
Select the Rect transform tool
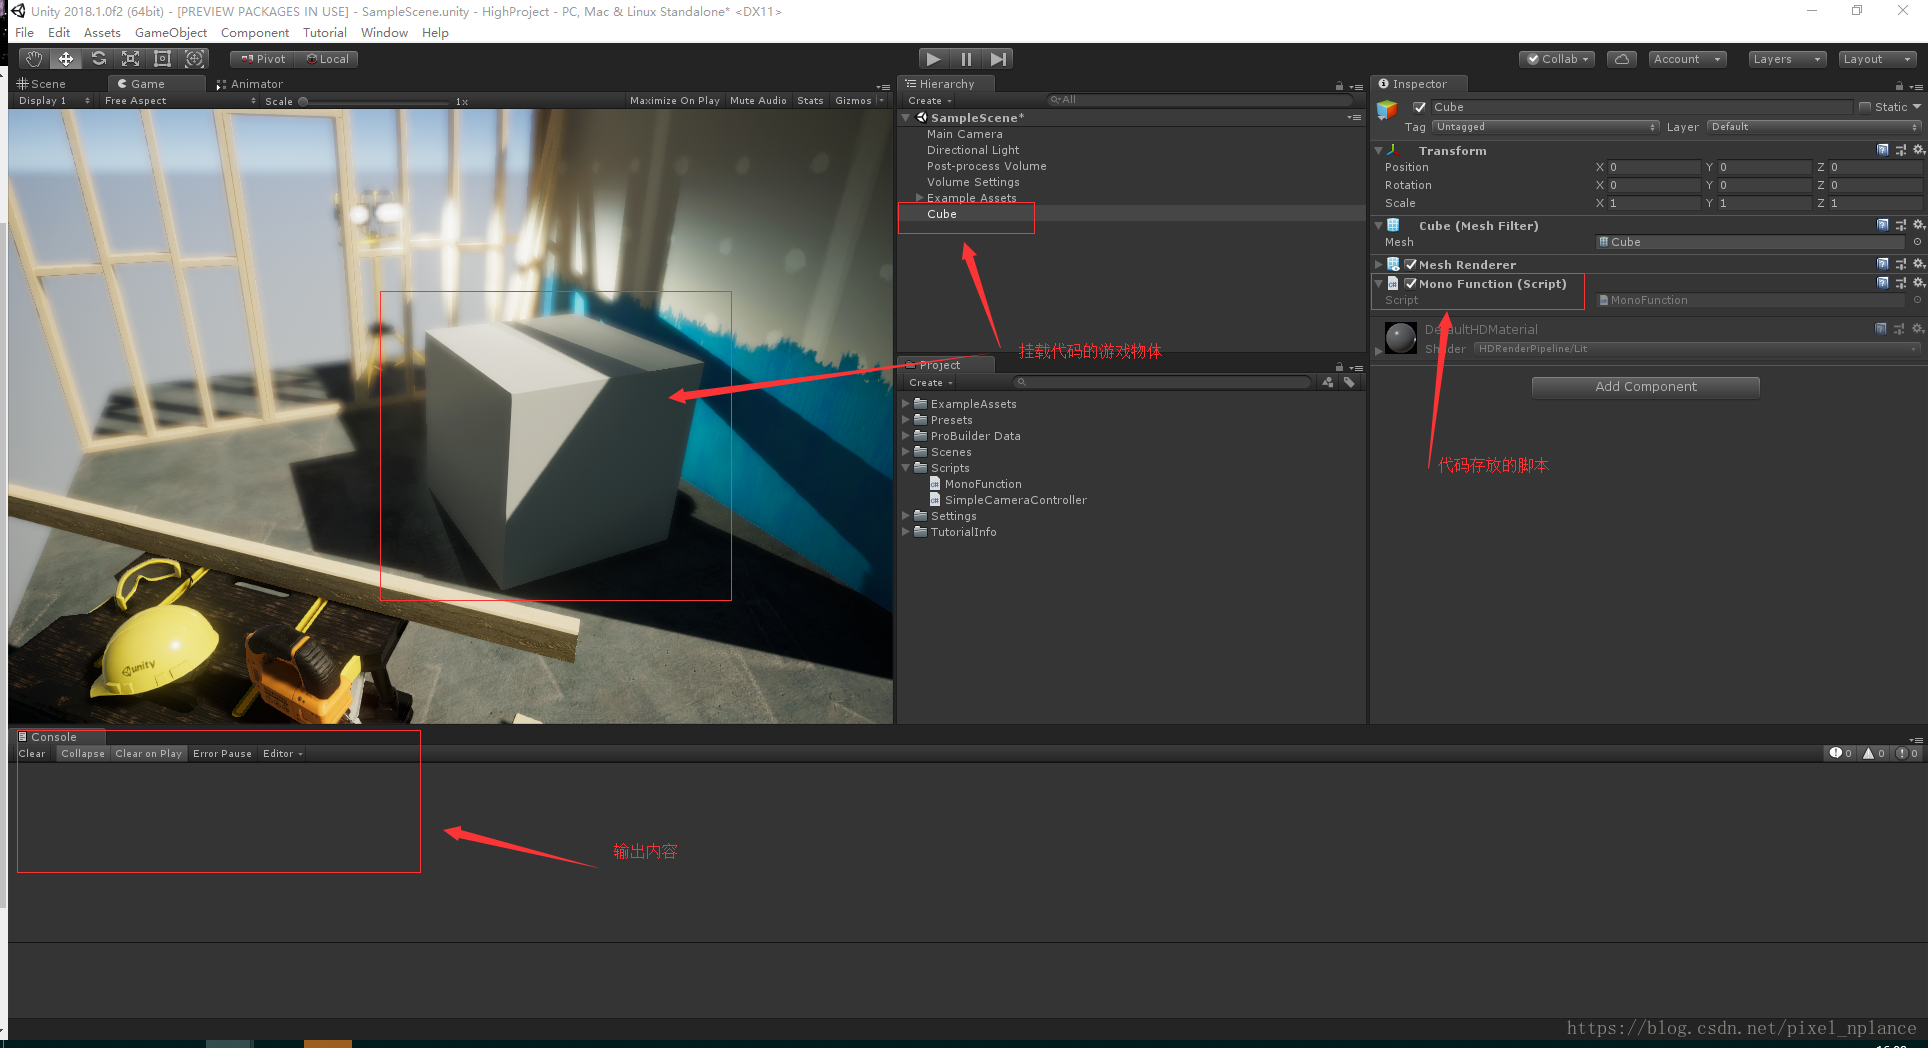162,59
